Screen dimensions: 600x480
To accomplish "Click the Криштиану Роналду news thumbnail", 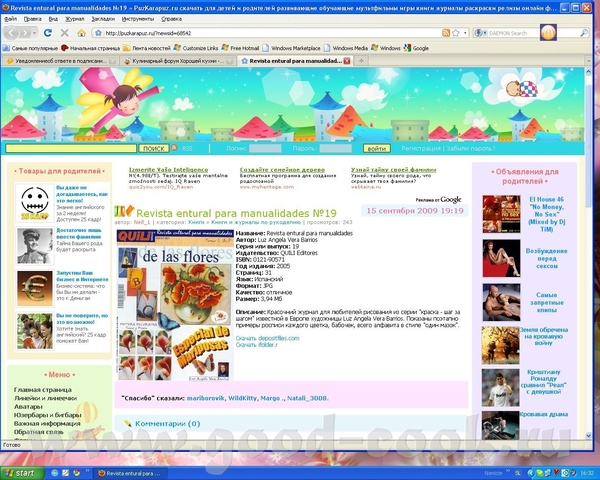I will (501, 387).
